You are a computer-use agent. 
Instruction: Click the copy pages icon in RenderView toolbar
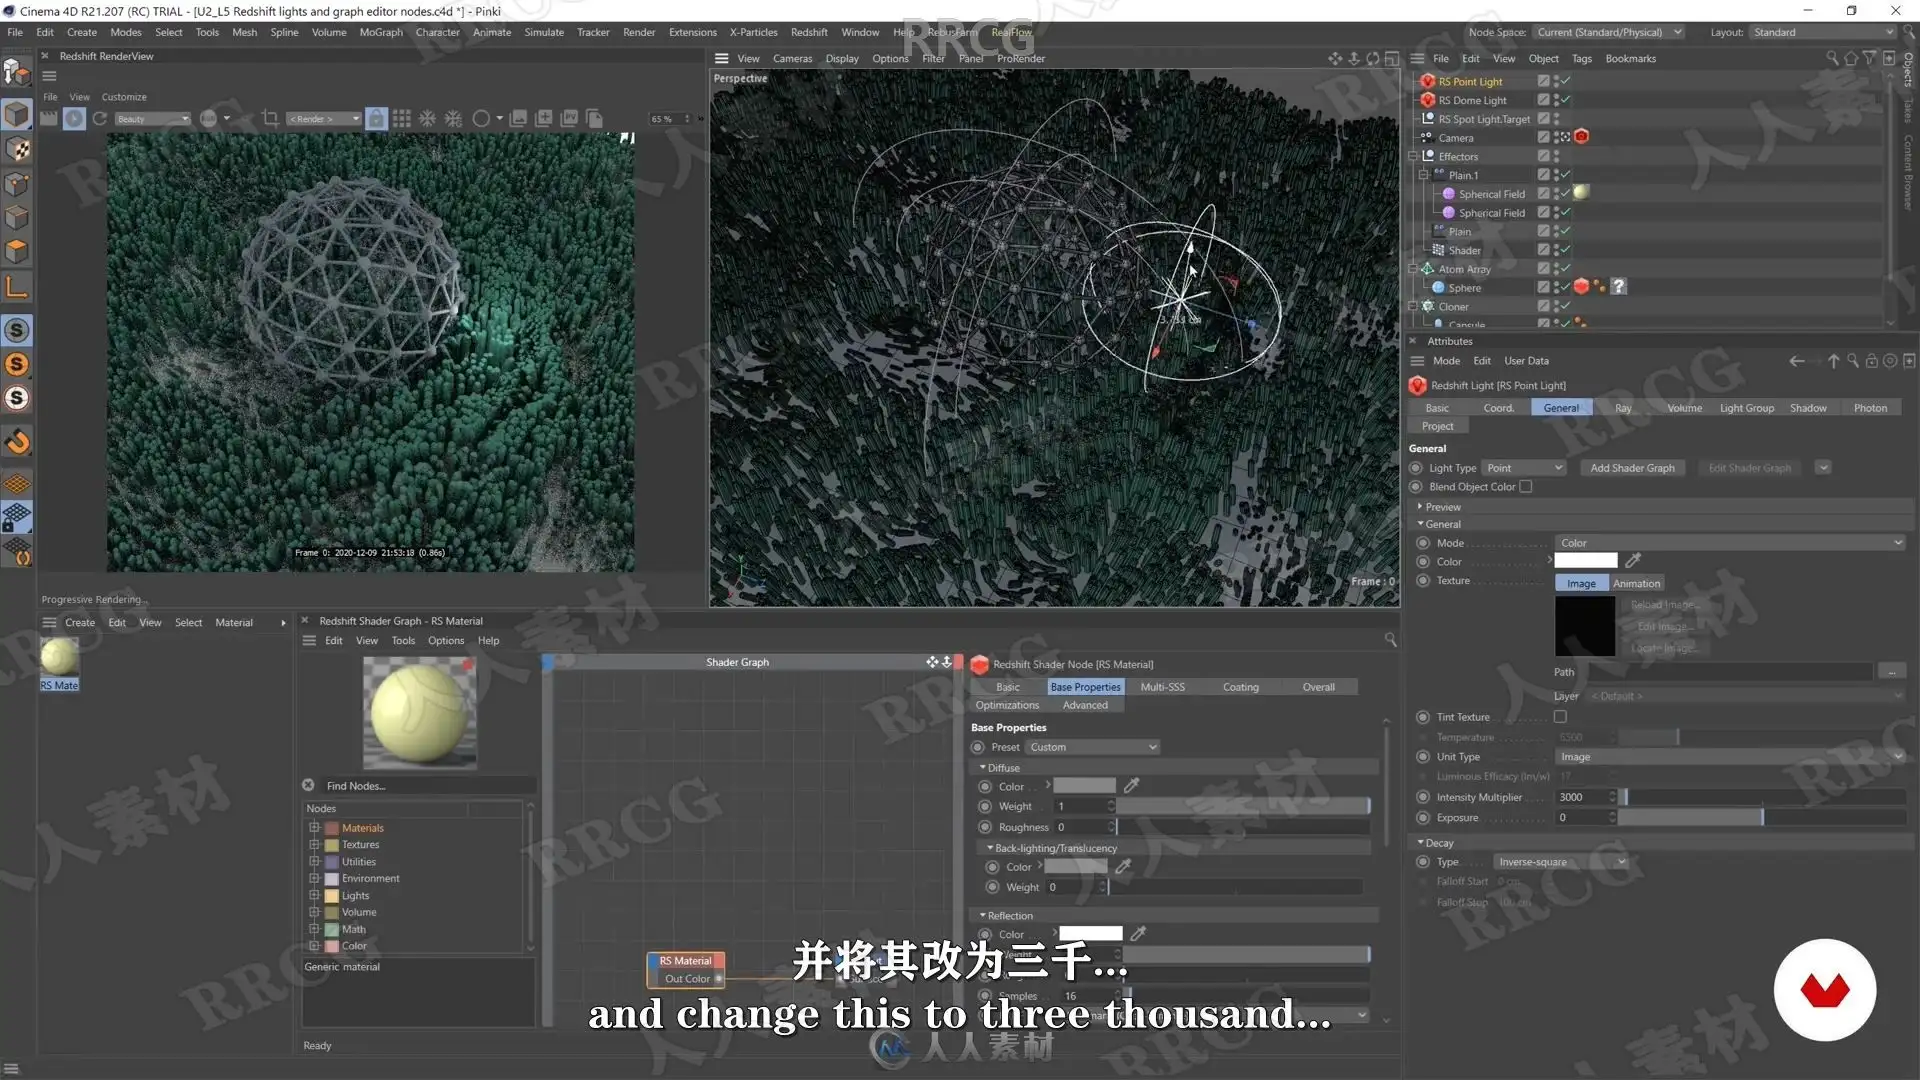[594, 119]
